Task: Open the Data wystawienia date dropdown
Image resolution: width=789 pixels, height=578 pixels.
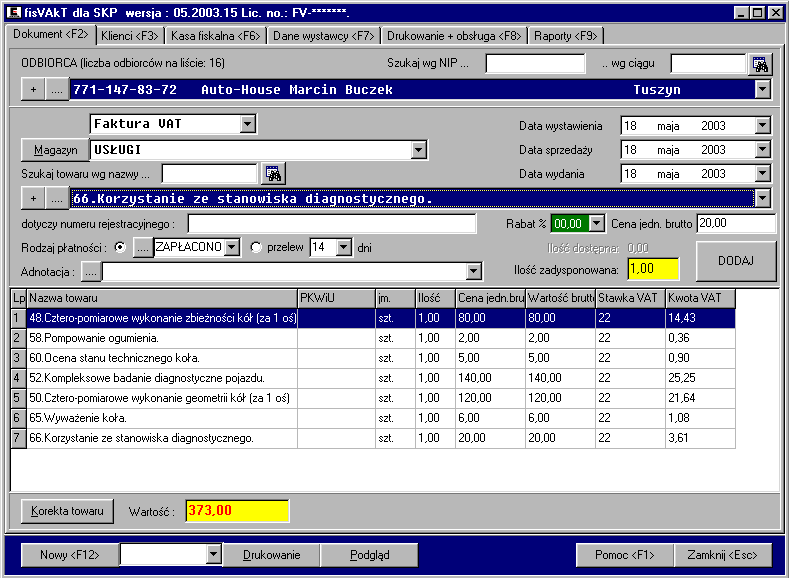Action: [762, 126]
